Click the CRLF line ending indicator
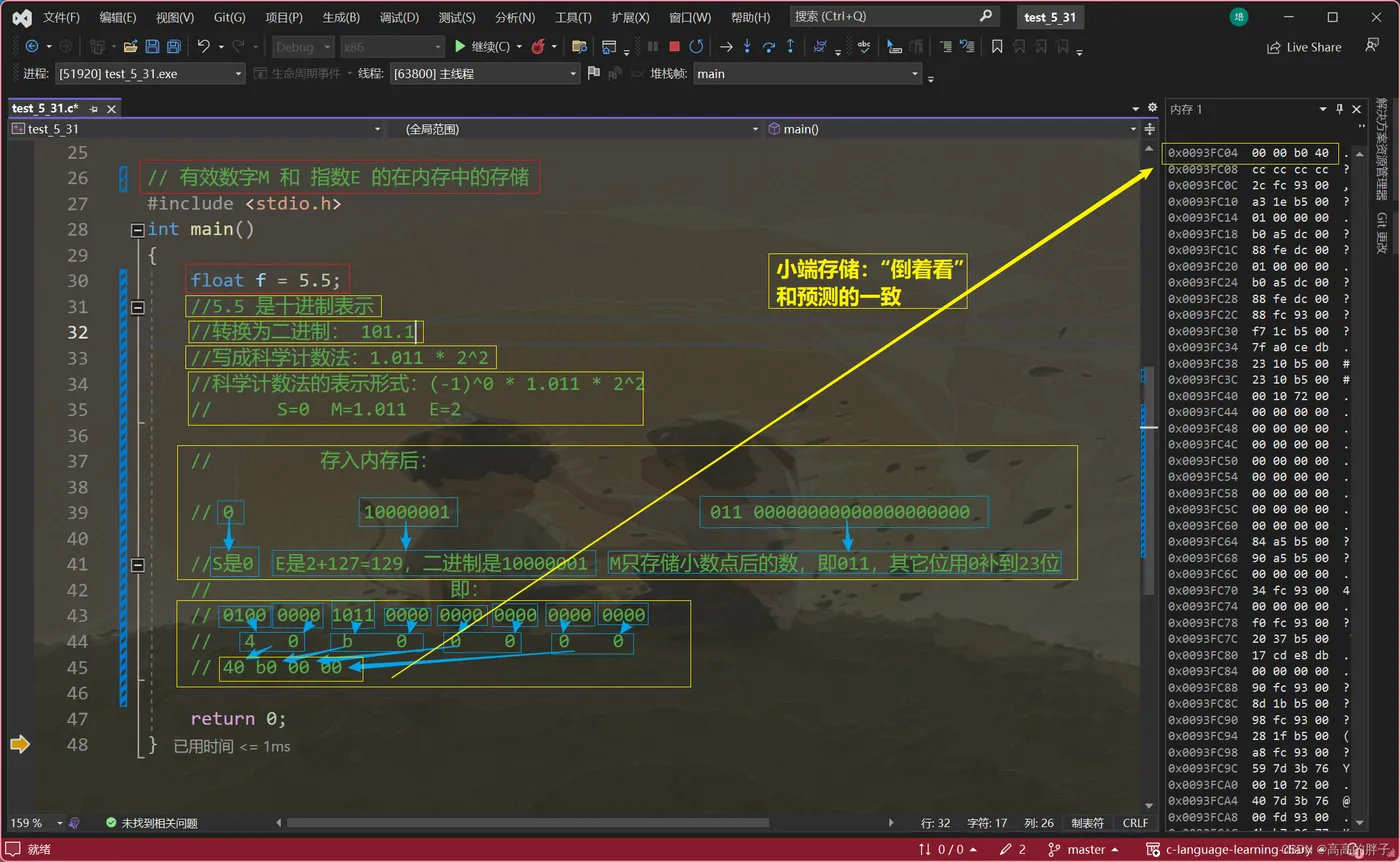This screenshot has width=1400, height=862. tap(1136, 823)
